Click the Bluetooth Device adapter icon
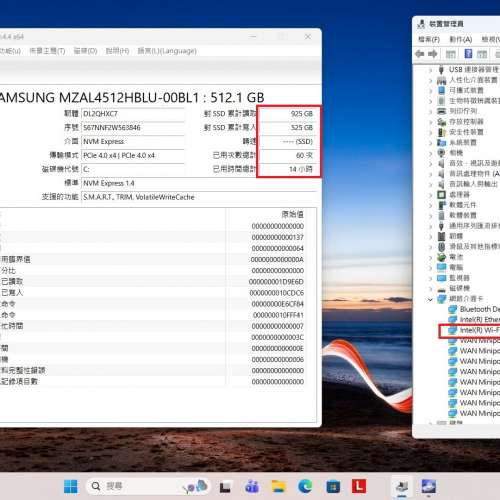The image size is (500, 500). pos(452,309)
